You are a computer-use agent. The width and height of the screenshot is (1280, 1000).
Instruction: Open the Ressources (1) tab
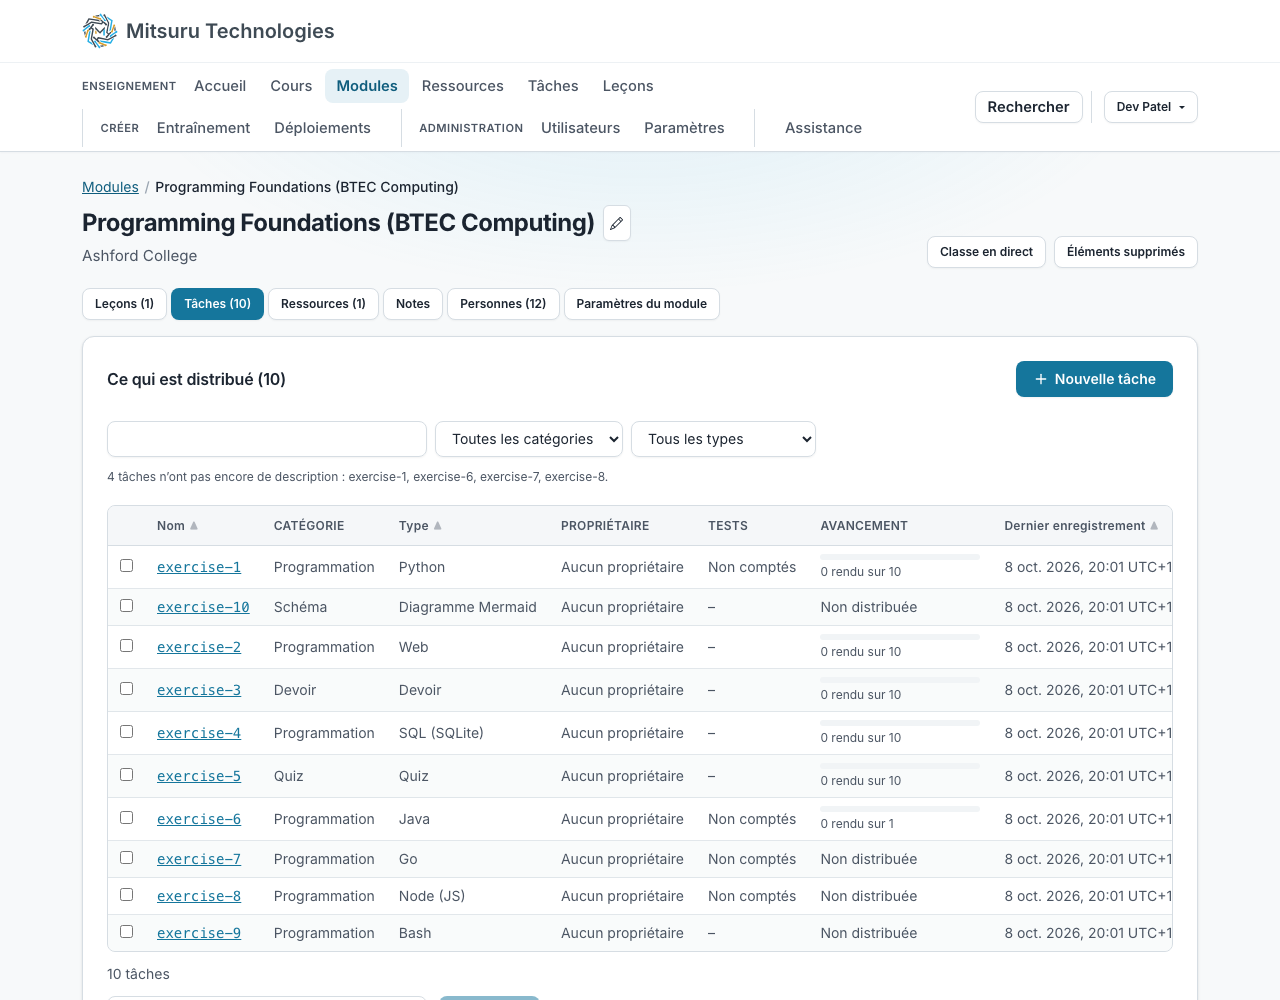(323, 304)
